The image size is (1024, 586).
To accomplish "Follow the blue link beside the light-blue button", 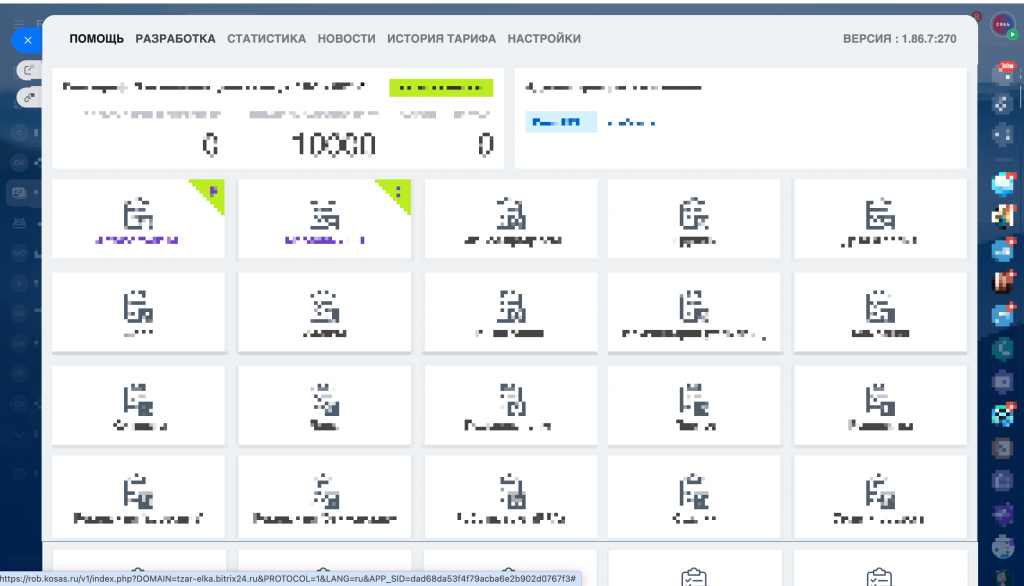I will (631, 122).
